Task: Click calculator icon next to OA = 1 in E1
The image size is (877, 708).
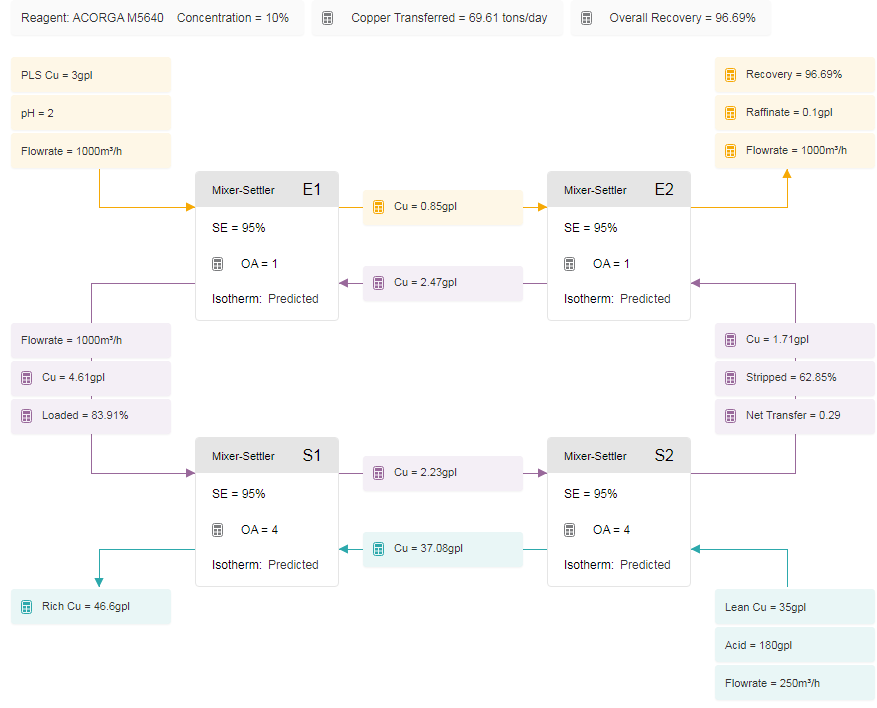Action: (x=218, y=264)
